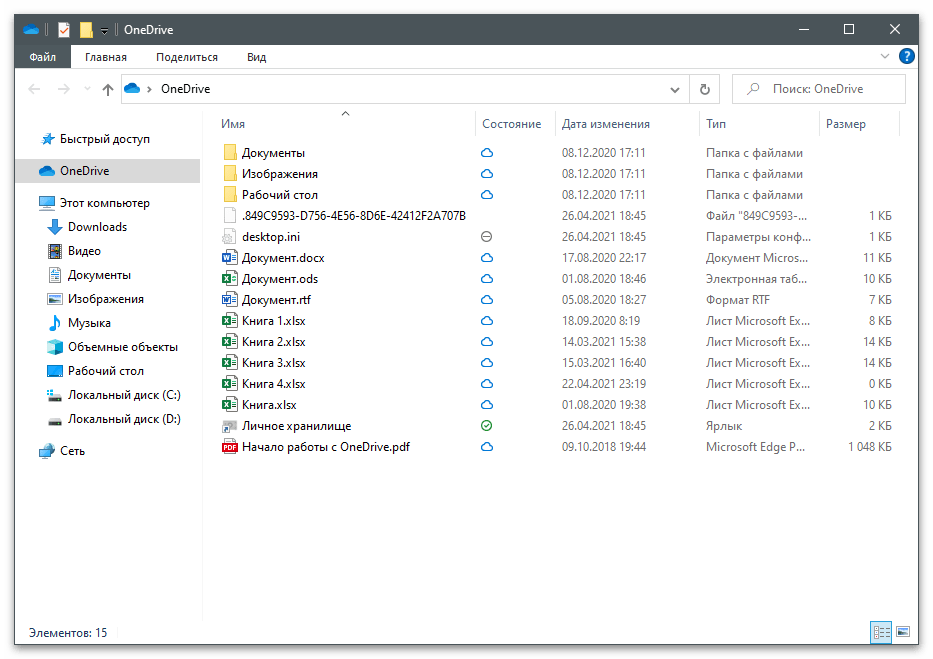Open the quick access toolbar customize arrow
933x659 pixels.
tap(104, 30)
